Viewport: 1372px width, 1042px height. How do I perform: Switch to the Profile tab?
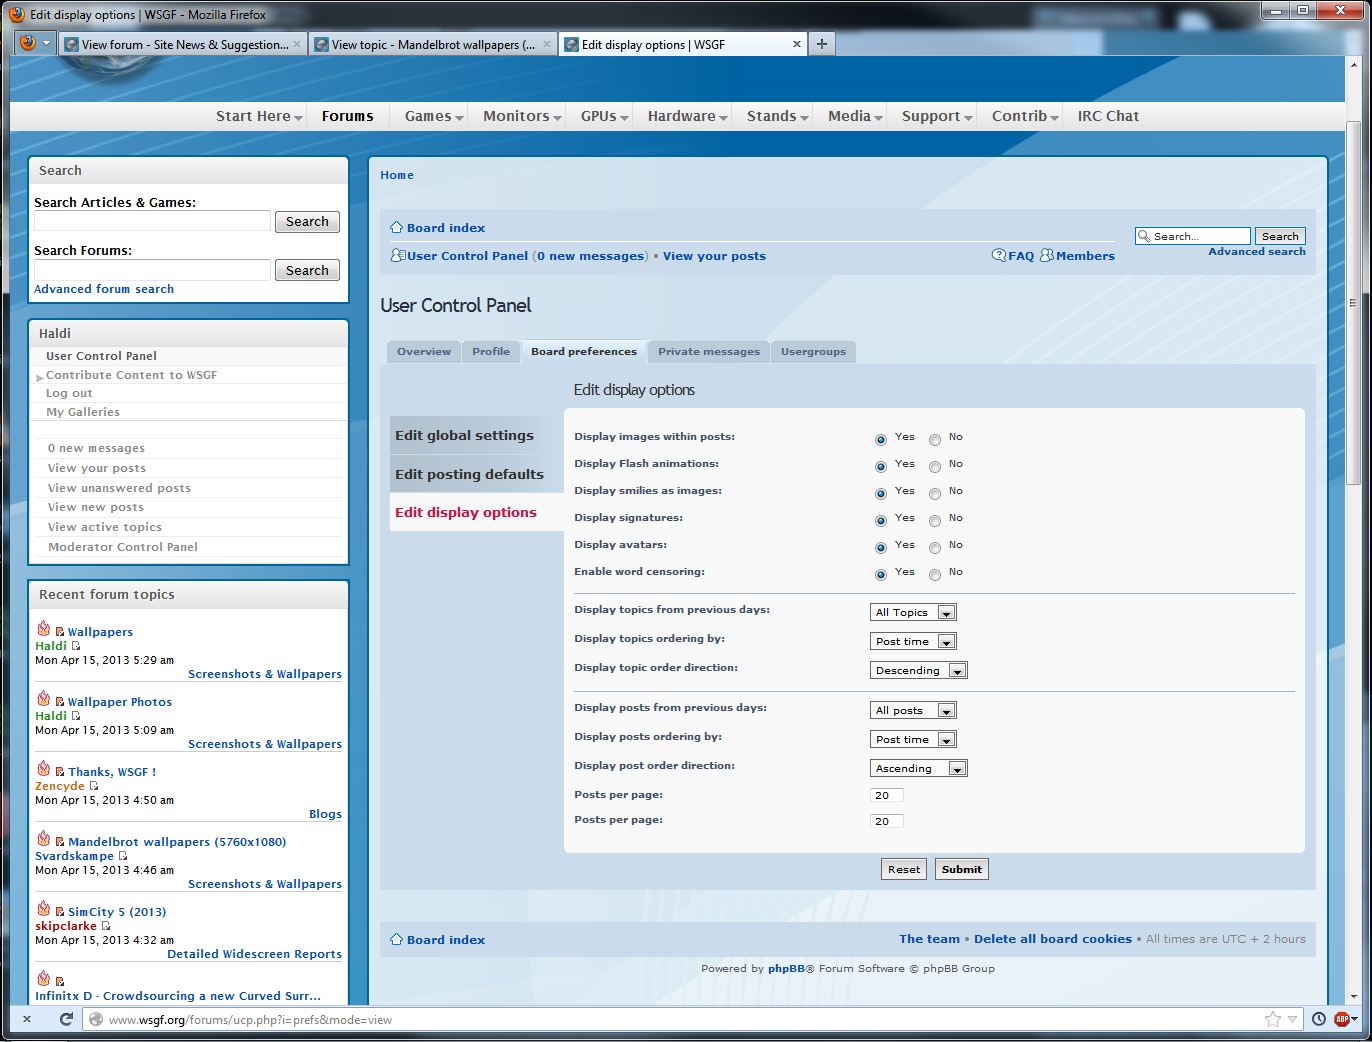click(491, 352)
